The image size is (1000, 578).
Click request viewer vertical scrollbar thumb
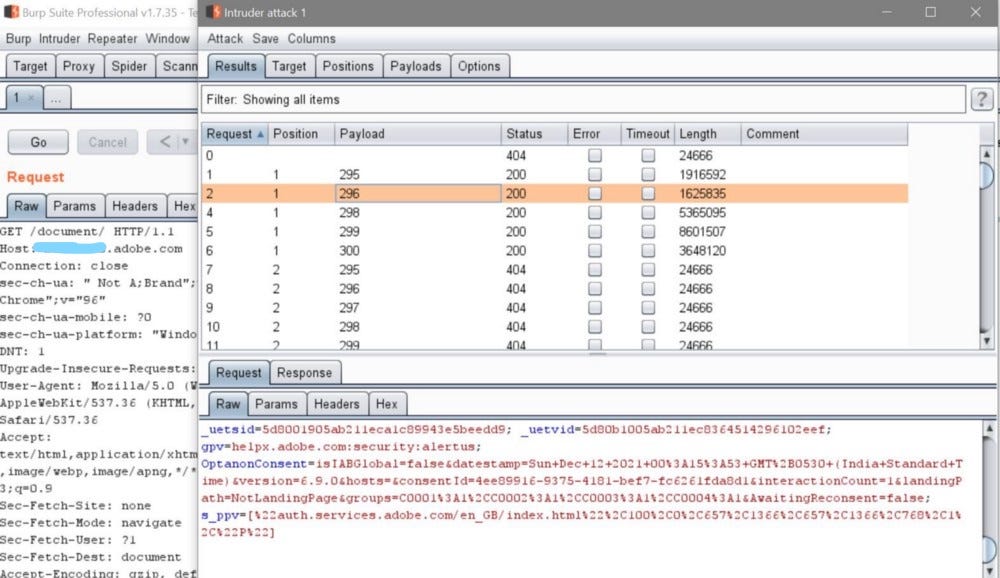click(x=989, y=549)
